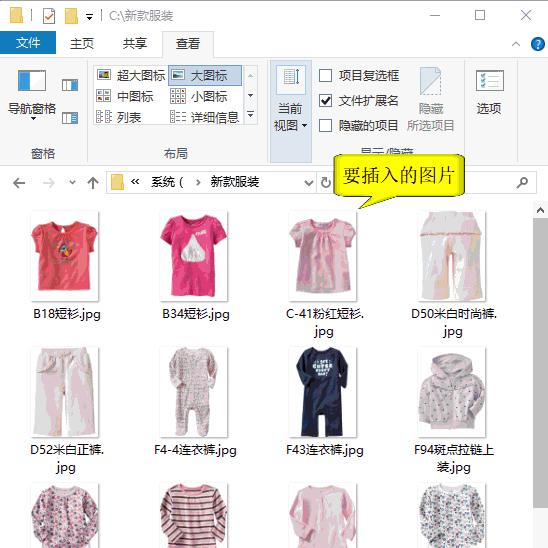The image size is (548, 548).
Task: Close the 新款服装 window
Action: 526,15
